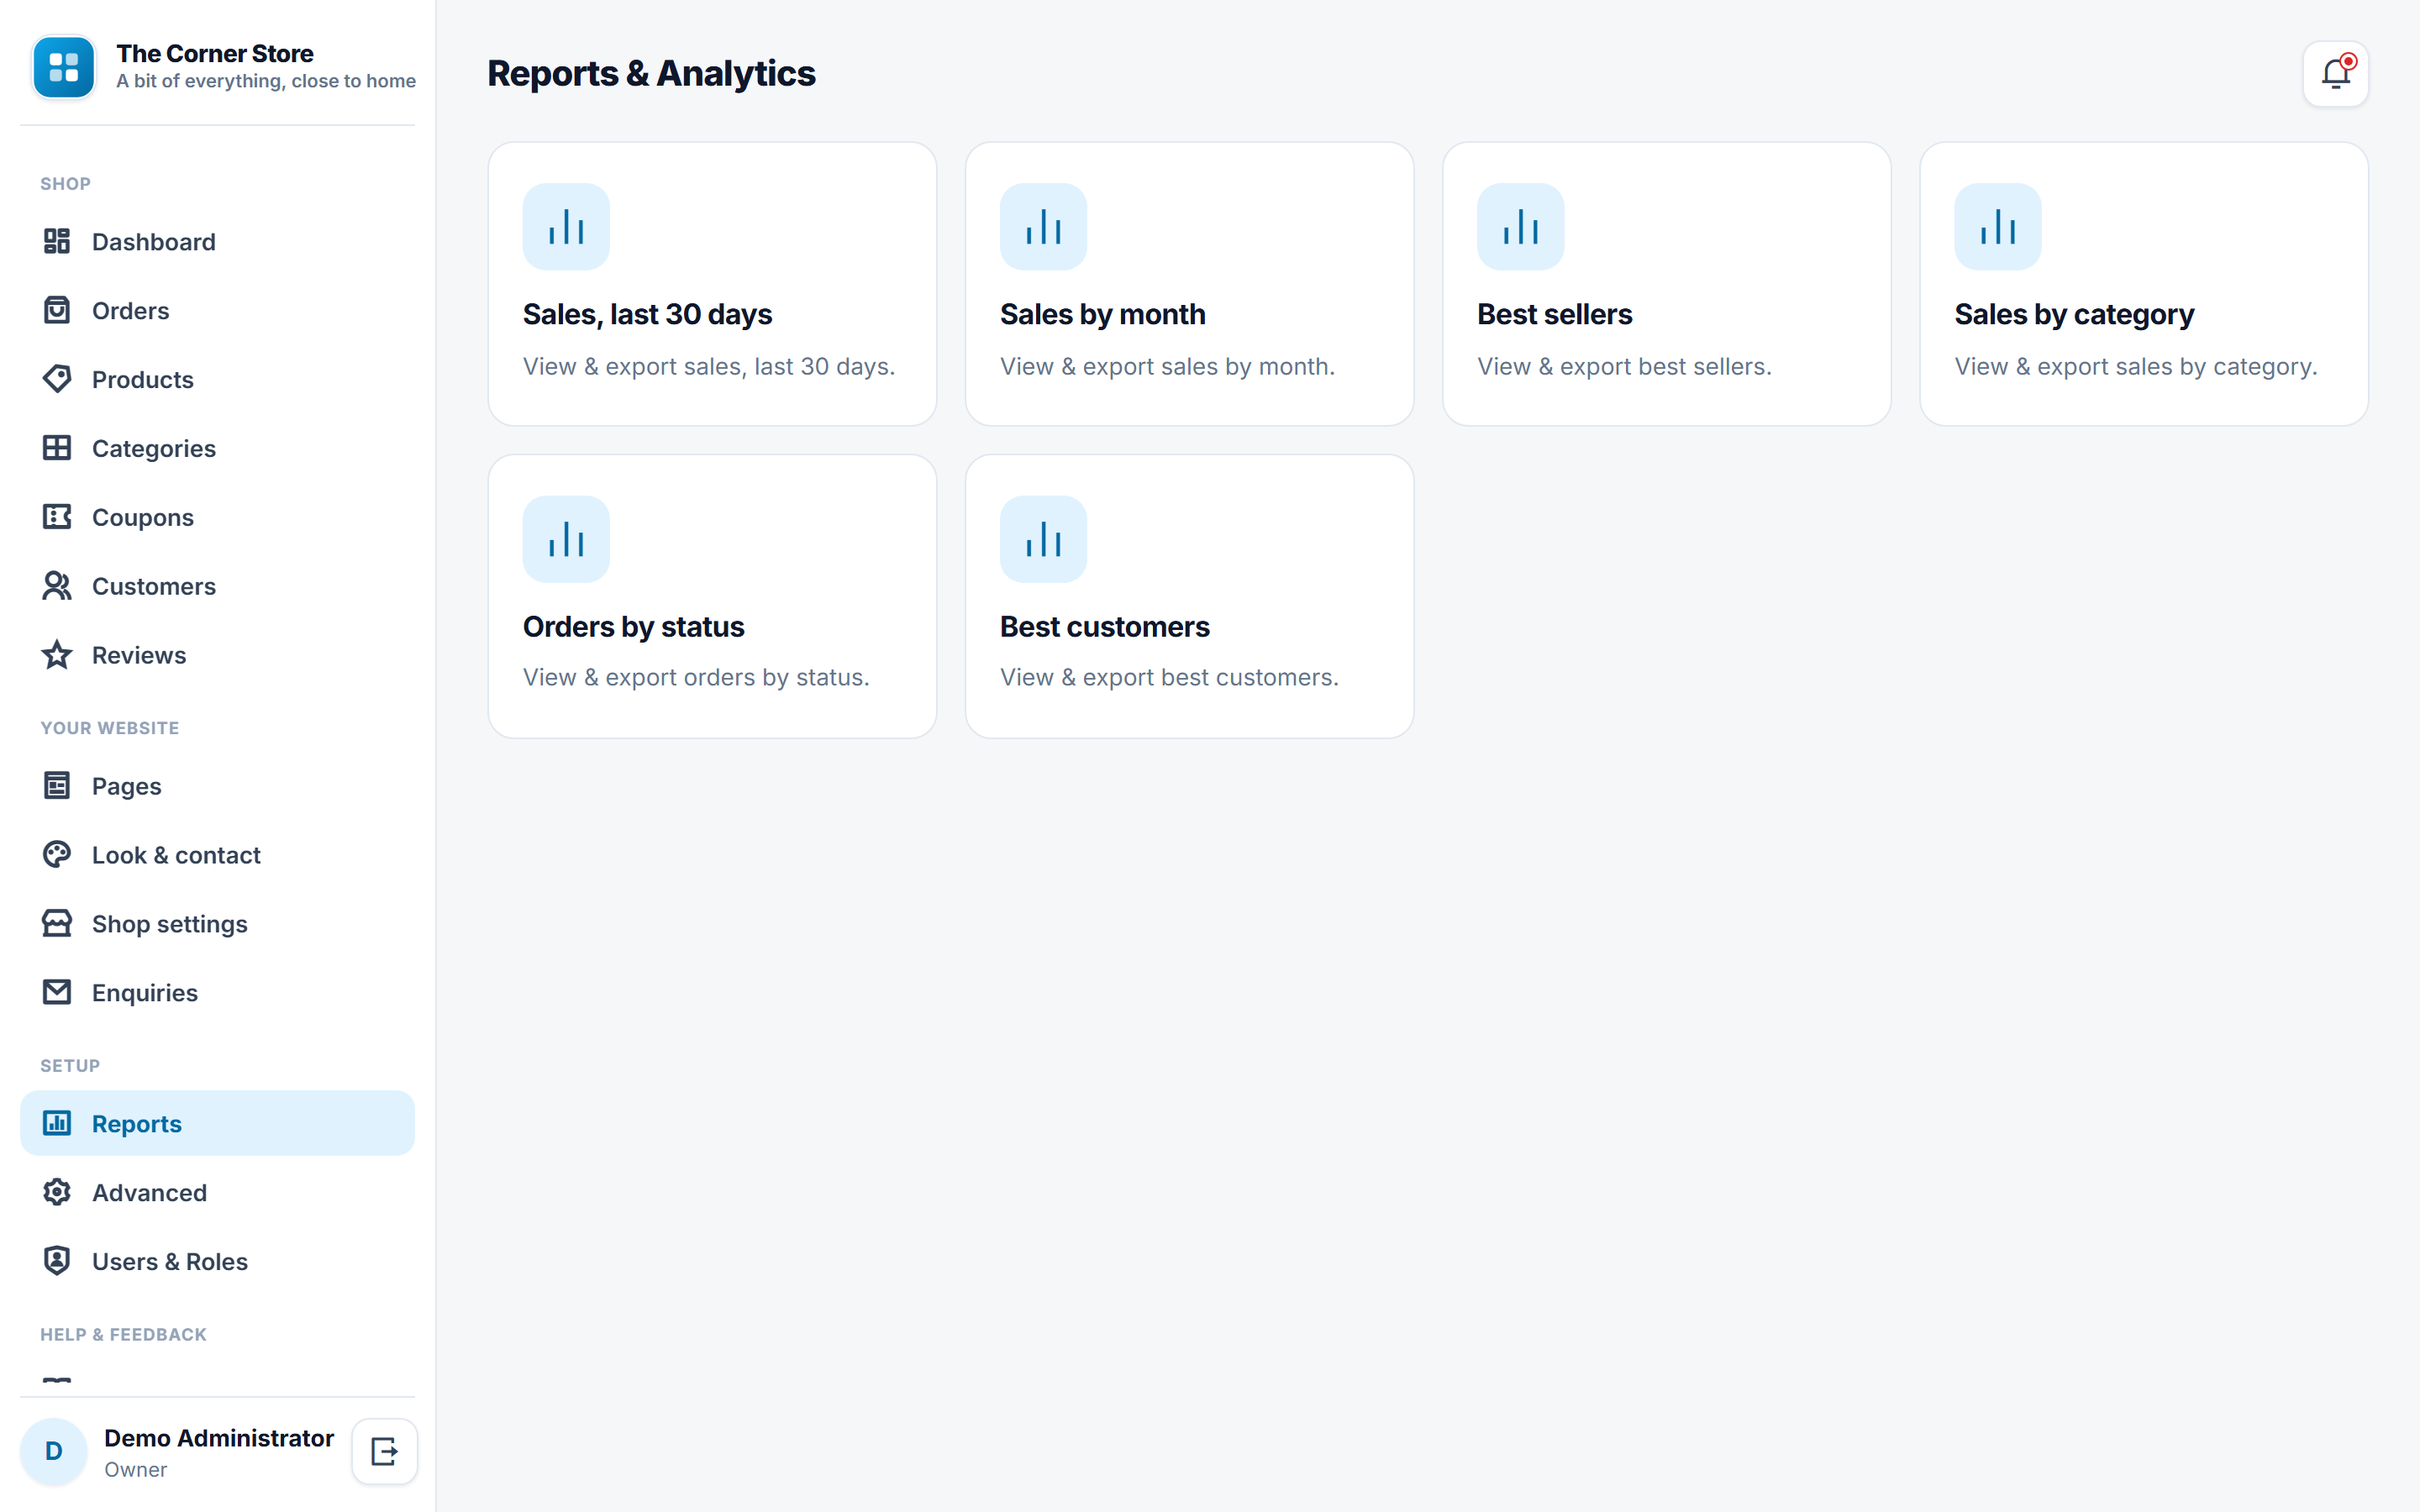This screenshot has height=1512, width=2420.
Task: Open Coupons menu entry
Action: pos(217,517)
